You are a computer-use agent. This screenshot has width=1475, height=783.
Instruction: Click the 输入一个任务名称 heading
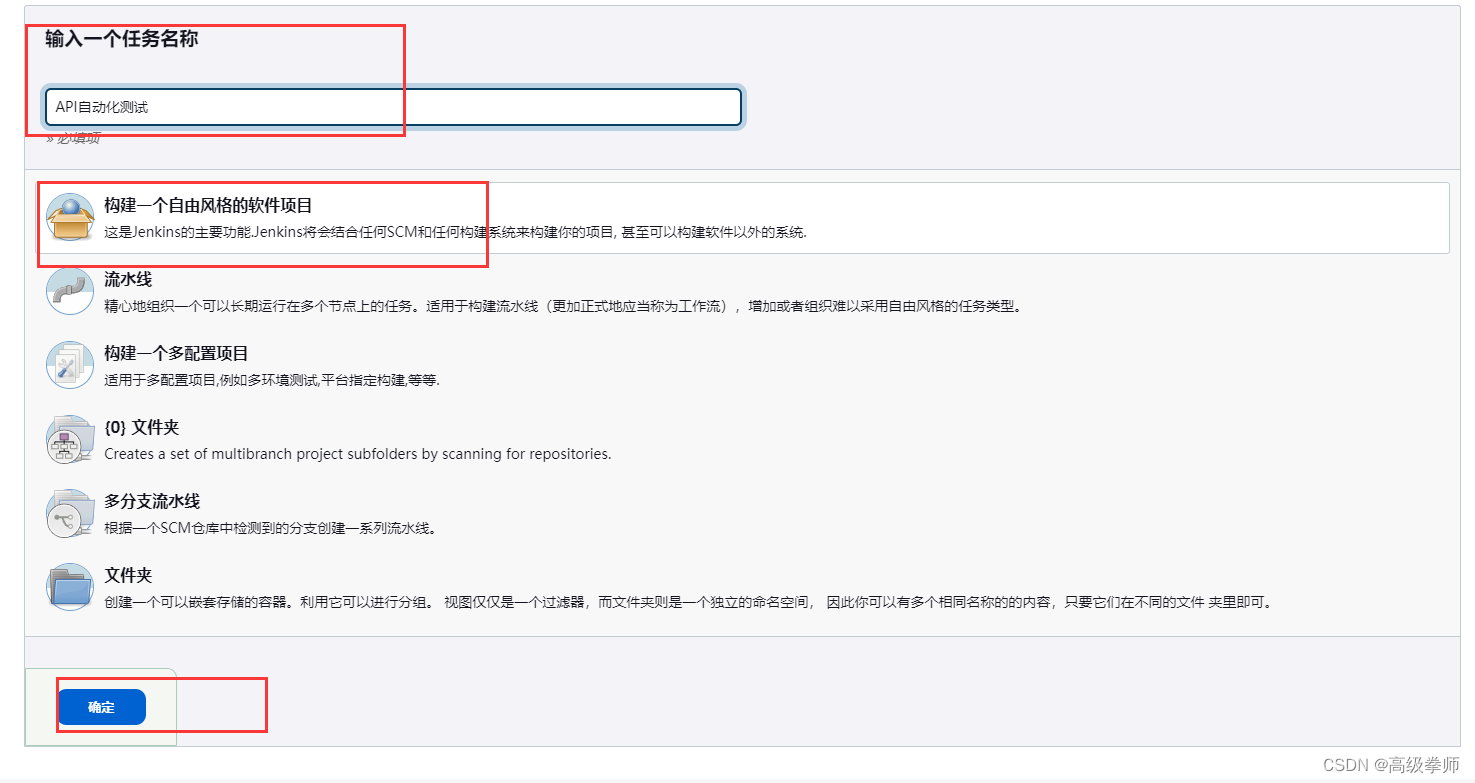[121, 40]
